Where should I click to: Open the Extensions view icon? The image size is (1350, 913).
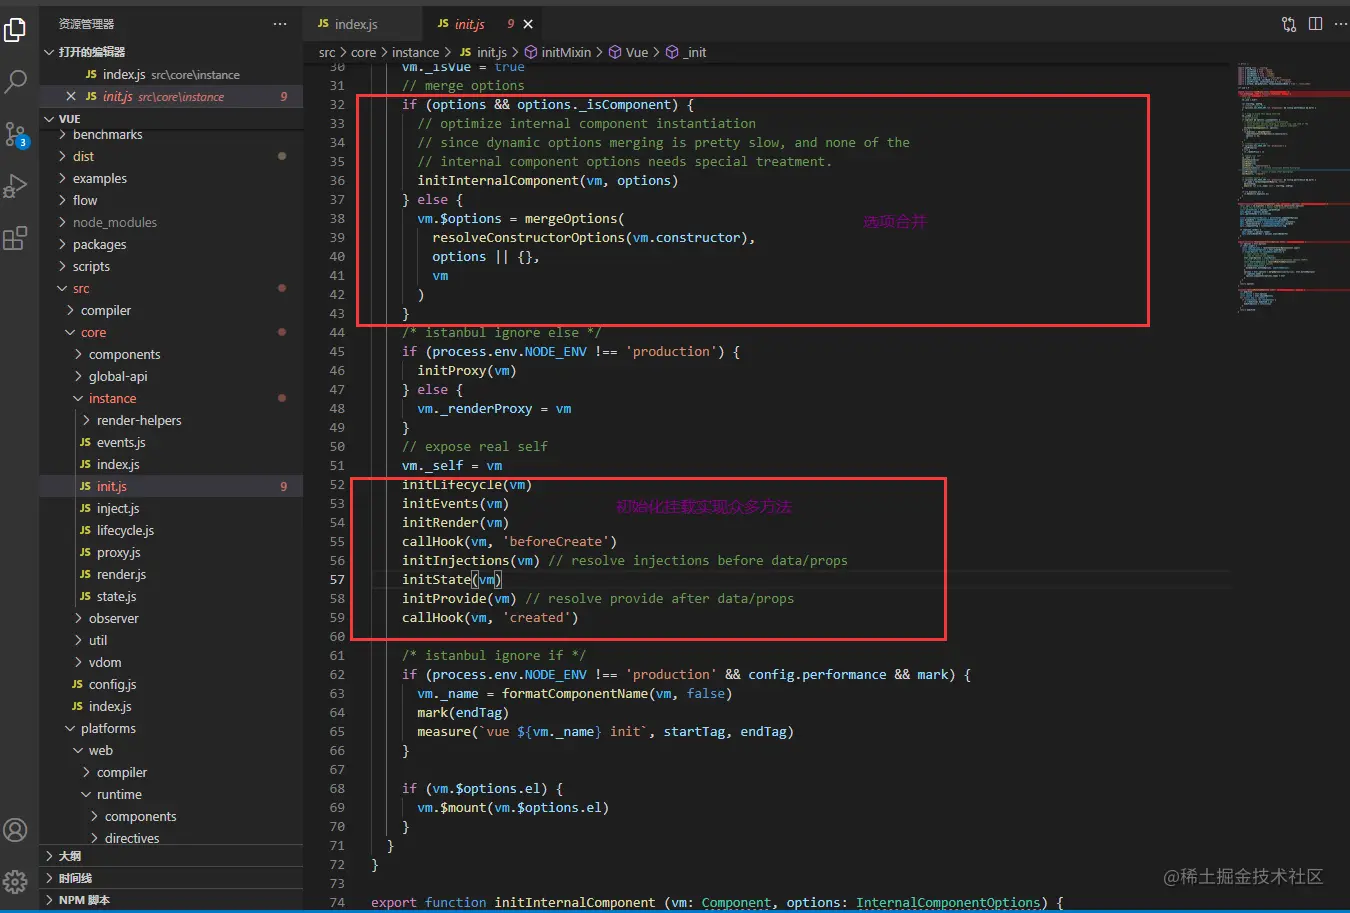[16, 238]
